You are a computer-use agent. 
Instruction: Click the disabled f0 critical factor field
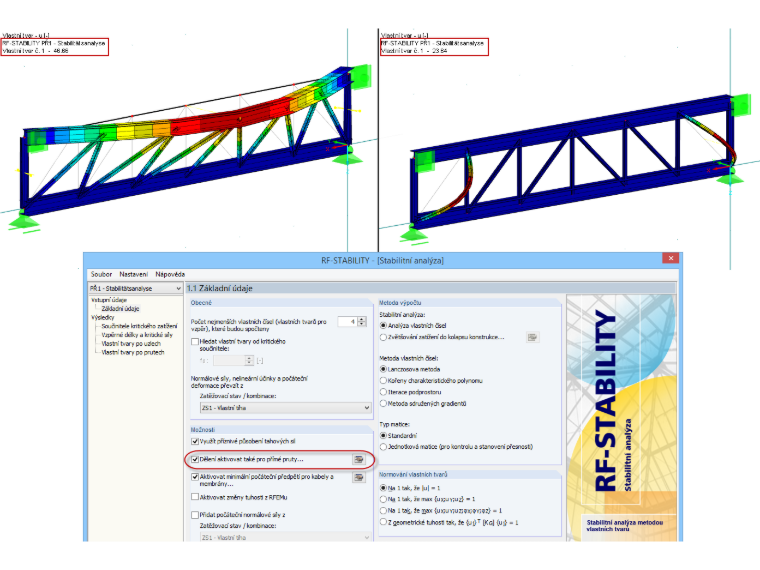pos(230,361)
